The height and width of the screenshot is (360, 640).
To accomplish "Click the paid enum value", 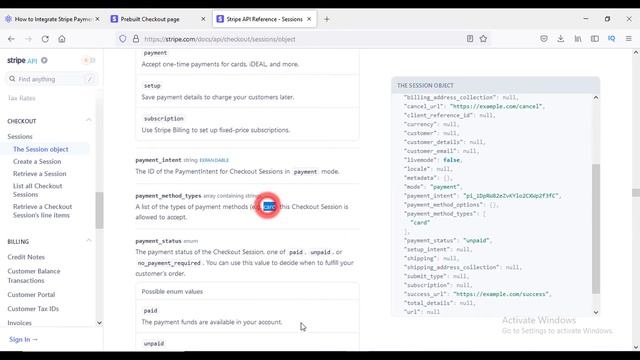I will pos(150,311).
